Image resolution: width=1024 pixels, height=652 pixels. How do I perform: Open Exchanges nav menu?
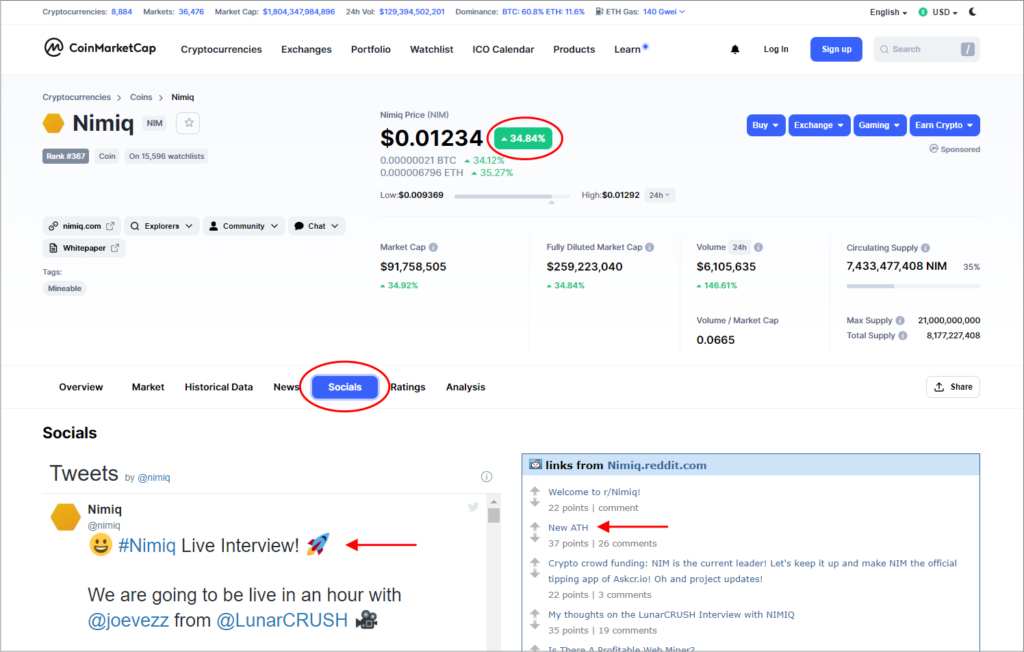tap(306, 49)
